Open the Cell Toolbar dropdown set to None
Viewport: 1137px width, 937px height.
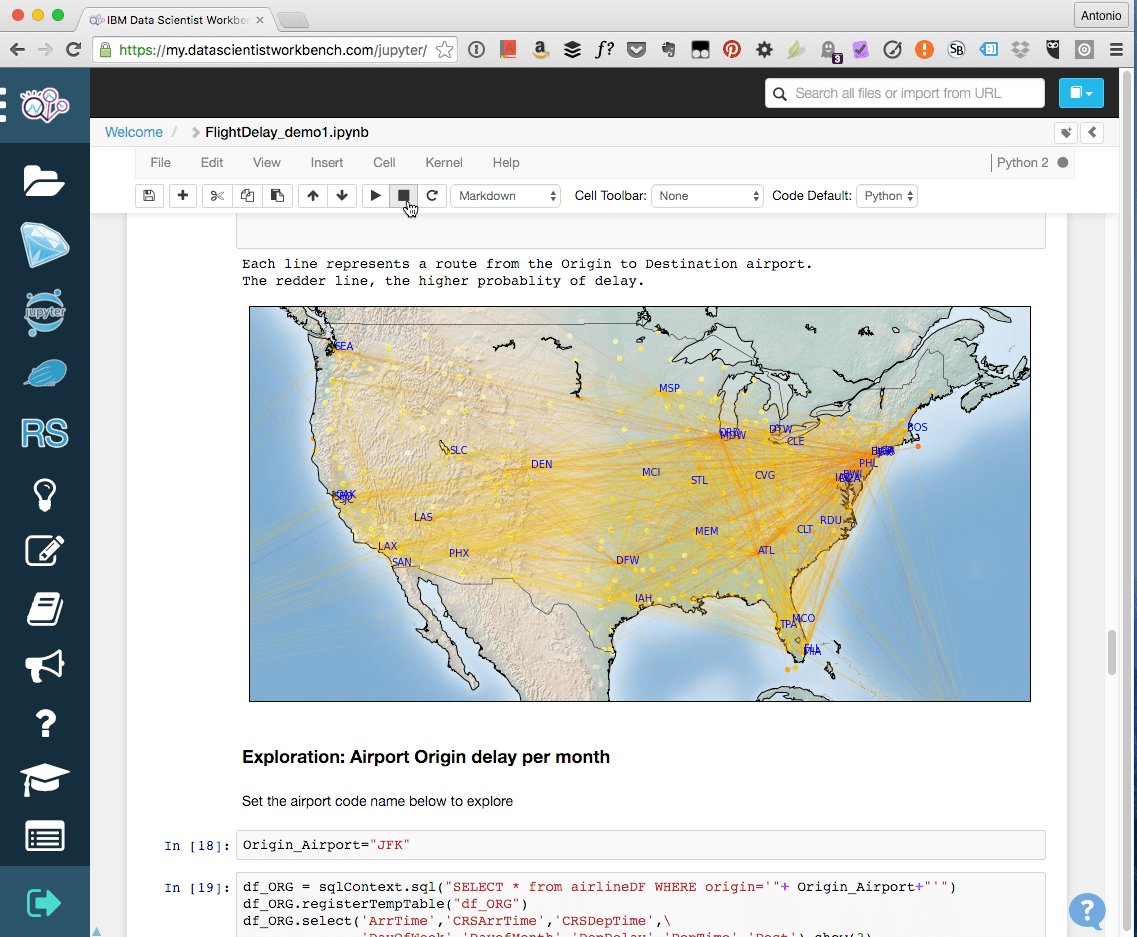point(707,196)
